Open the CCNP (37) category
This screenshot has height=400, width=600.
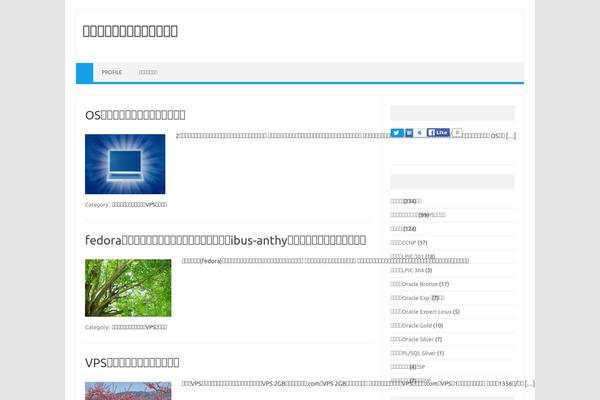click(409, 243)
